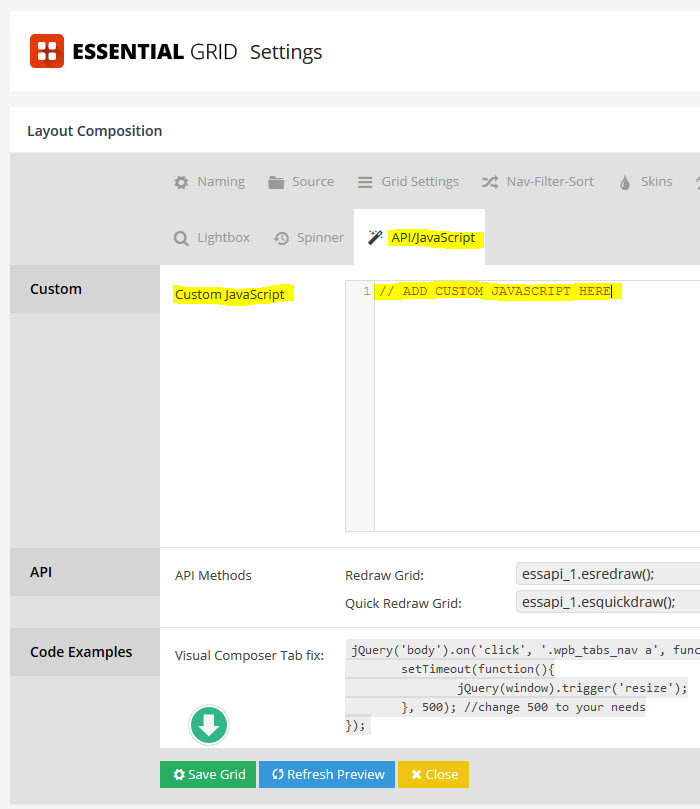Click the Spinner history icon

click(x=281, y=238)
